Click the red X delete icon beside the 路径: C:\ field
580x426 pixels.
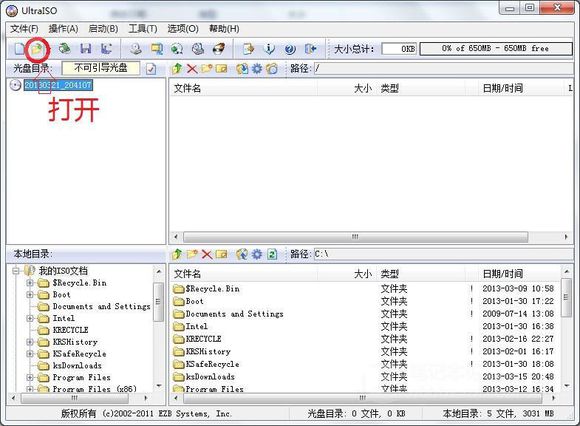[206, 254]
